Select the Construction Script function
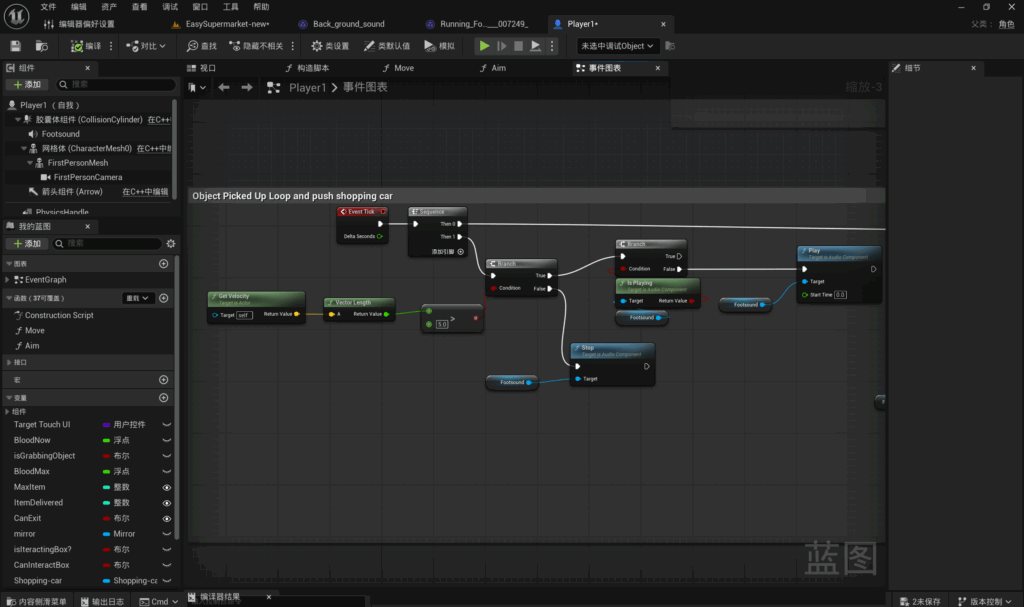 point(59,315)
